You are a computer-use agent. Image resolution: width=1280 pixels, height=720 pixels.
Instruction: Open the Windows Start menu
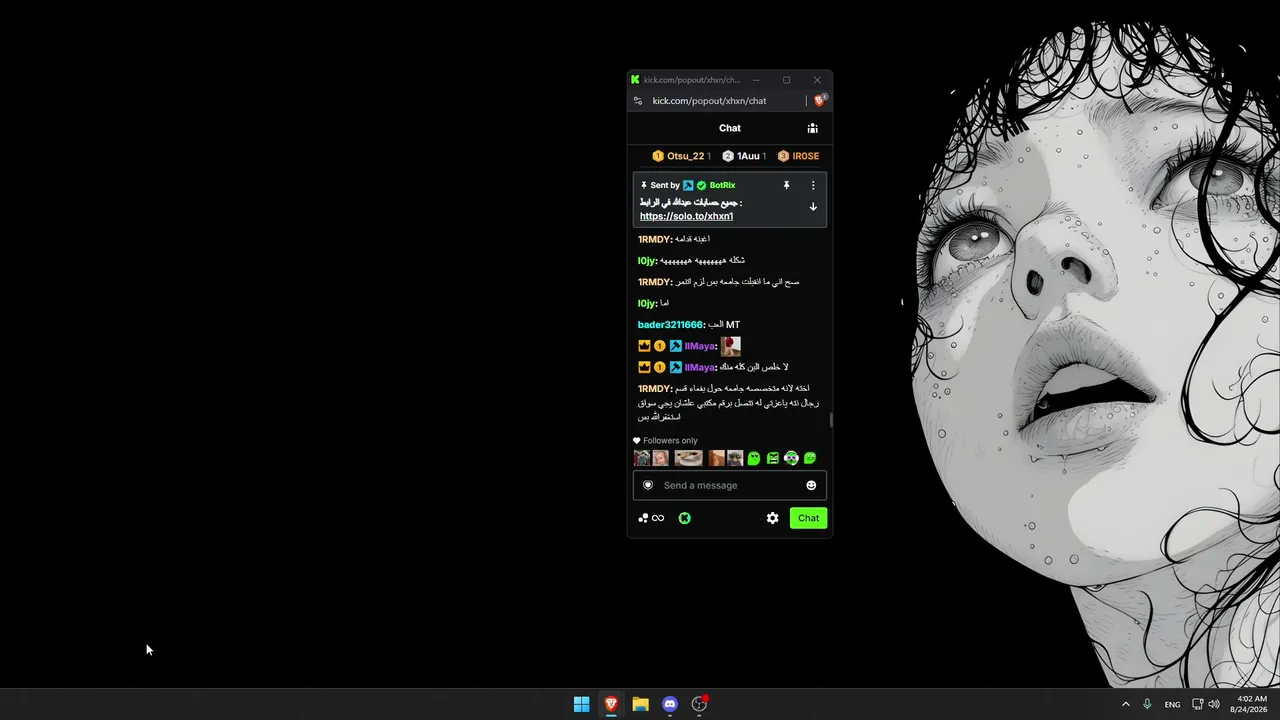581,704
